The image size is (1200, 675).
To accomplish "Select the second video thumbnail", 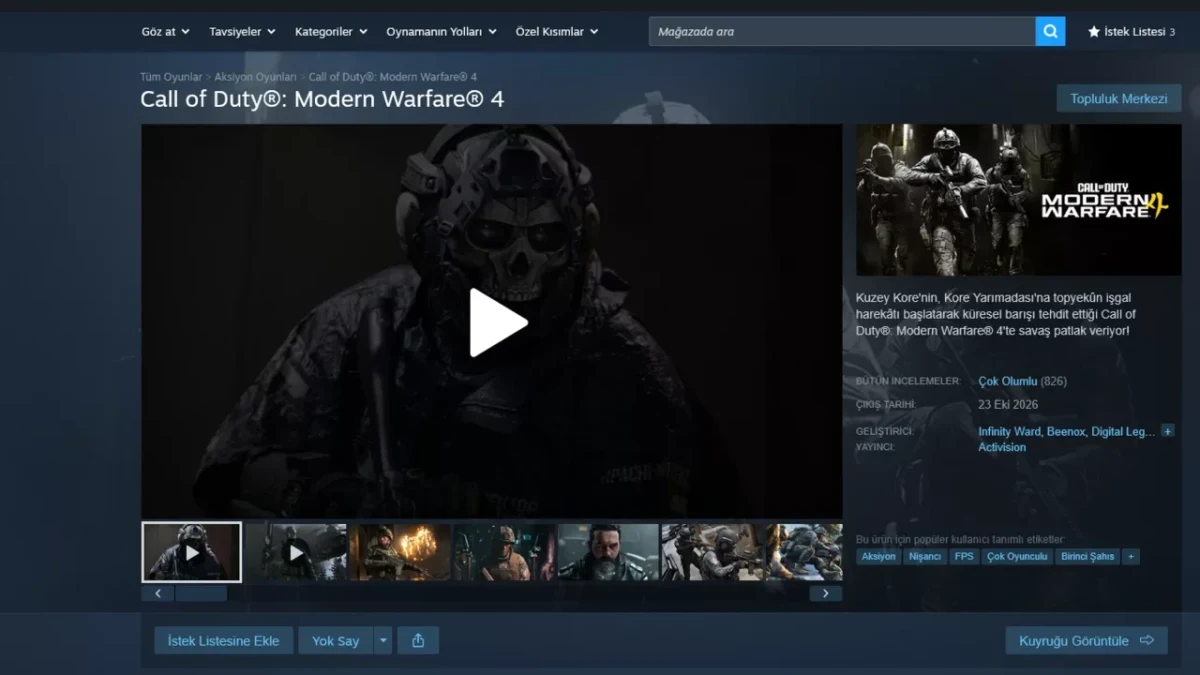I will click(296, 552).
